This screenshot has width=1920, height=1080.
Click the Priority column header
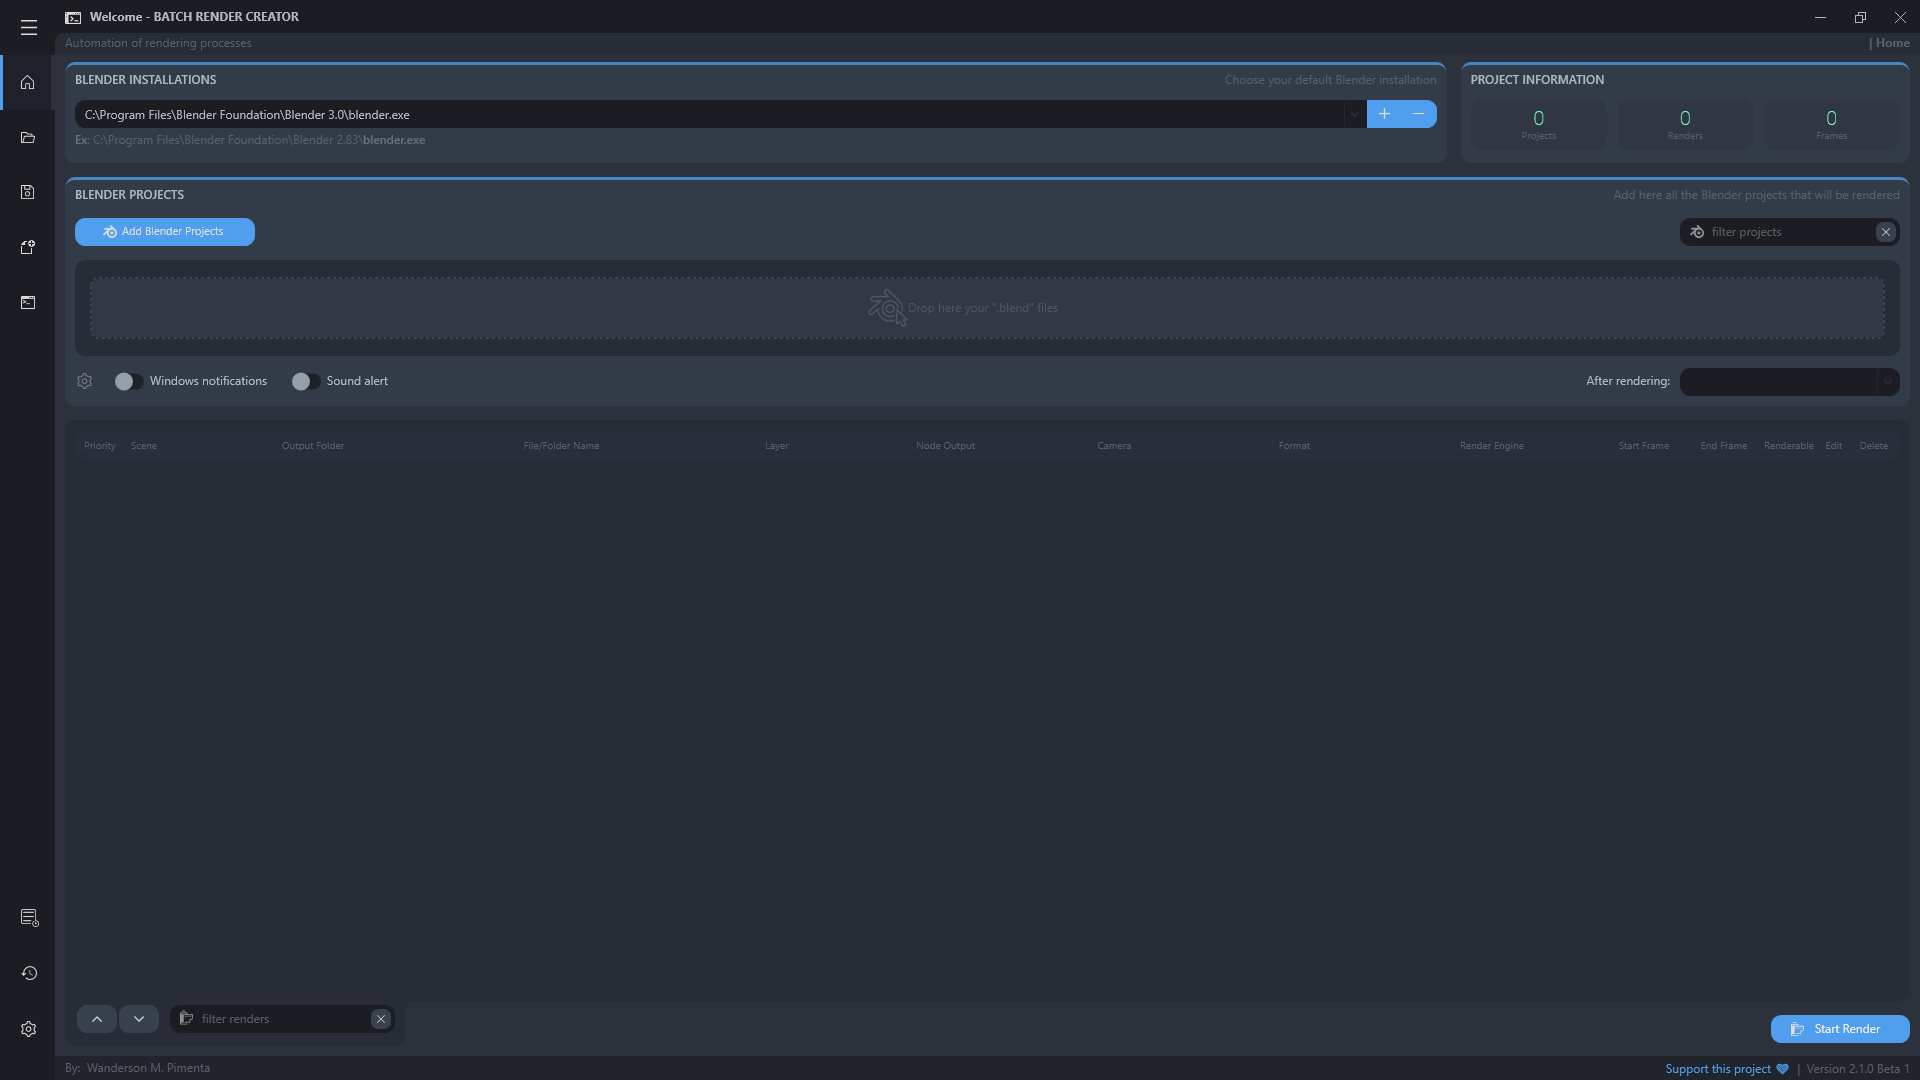pos(100,446)
